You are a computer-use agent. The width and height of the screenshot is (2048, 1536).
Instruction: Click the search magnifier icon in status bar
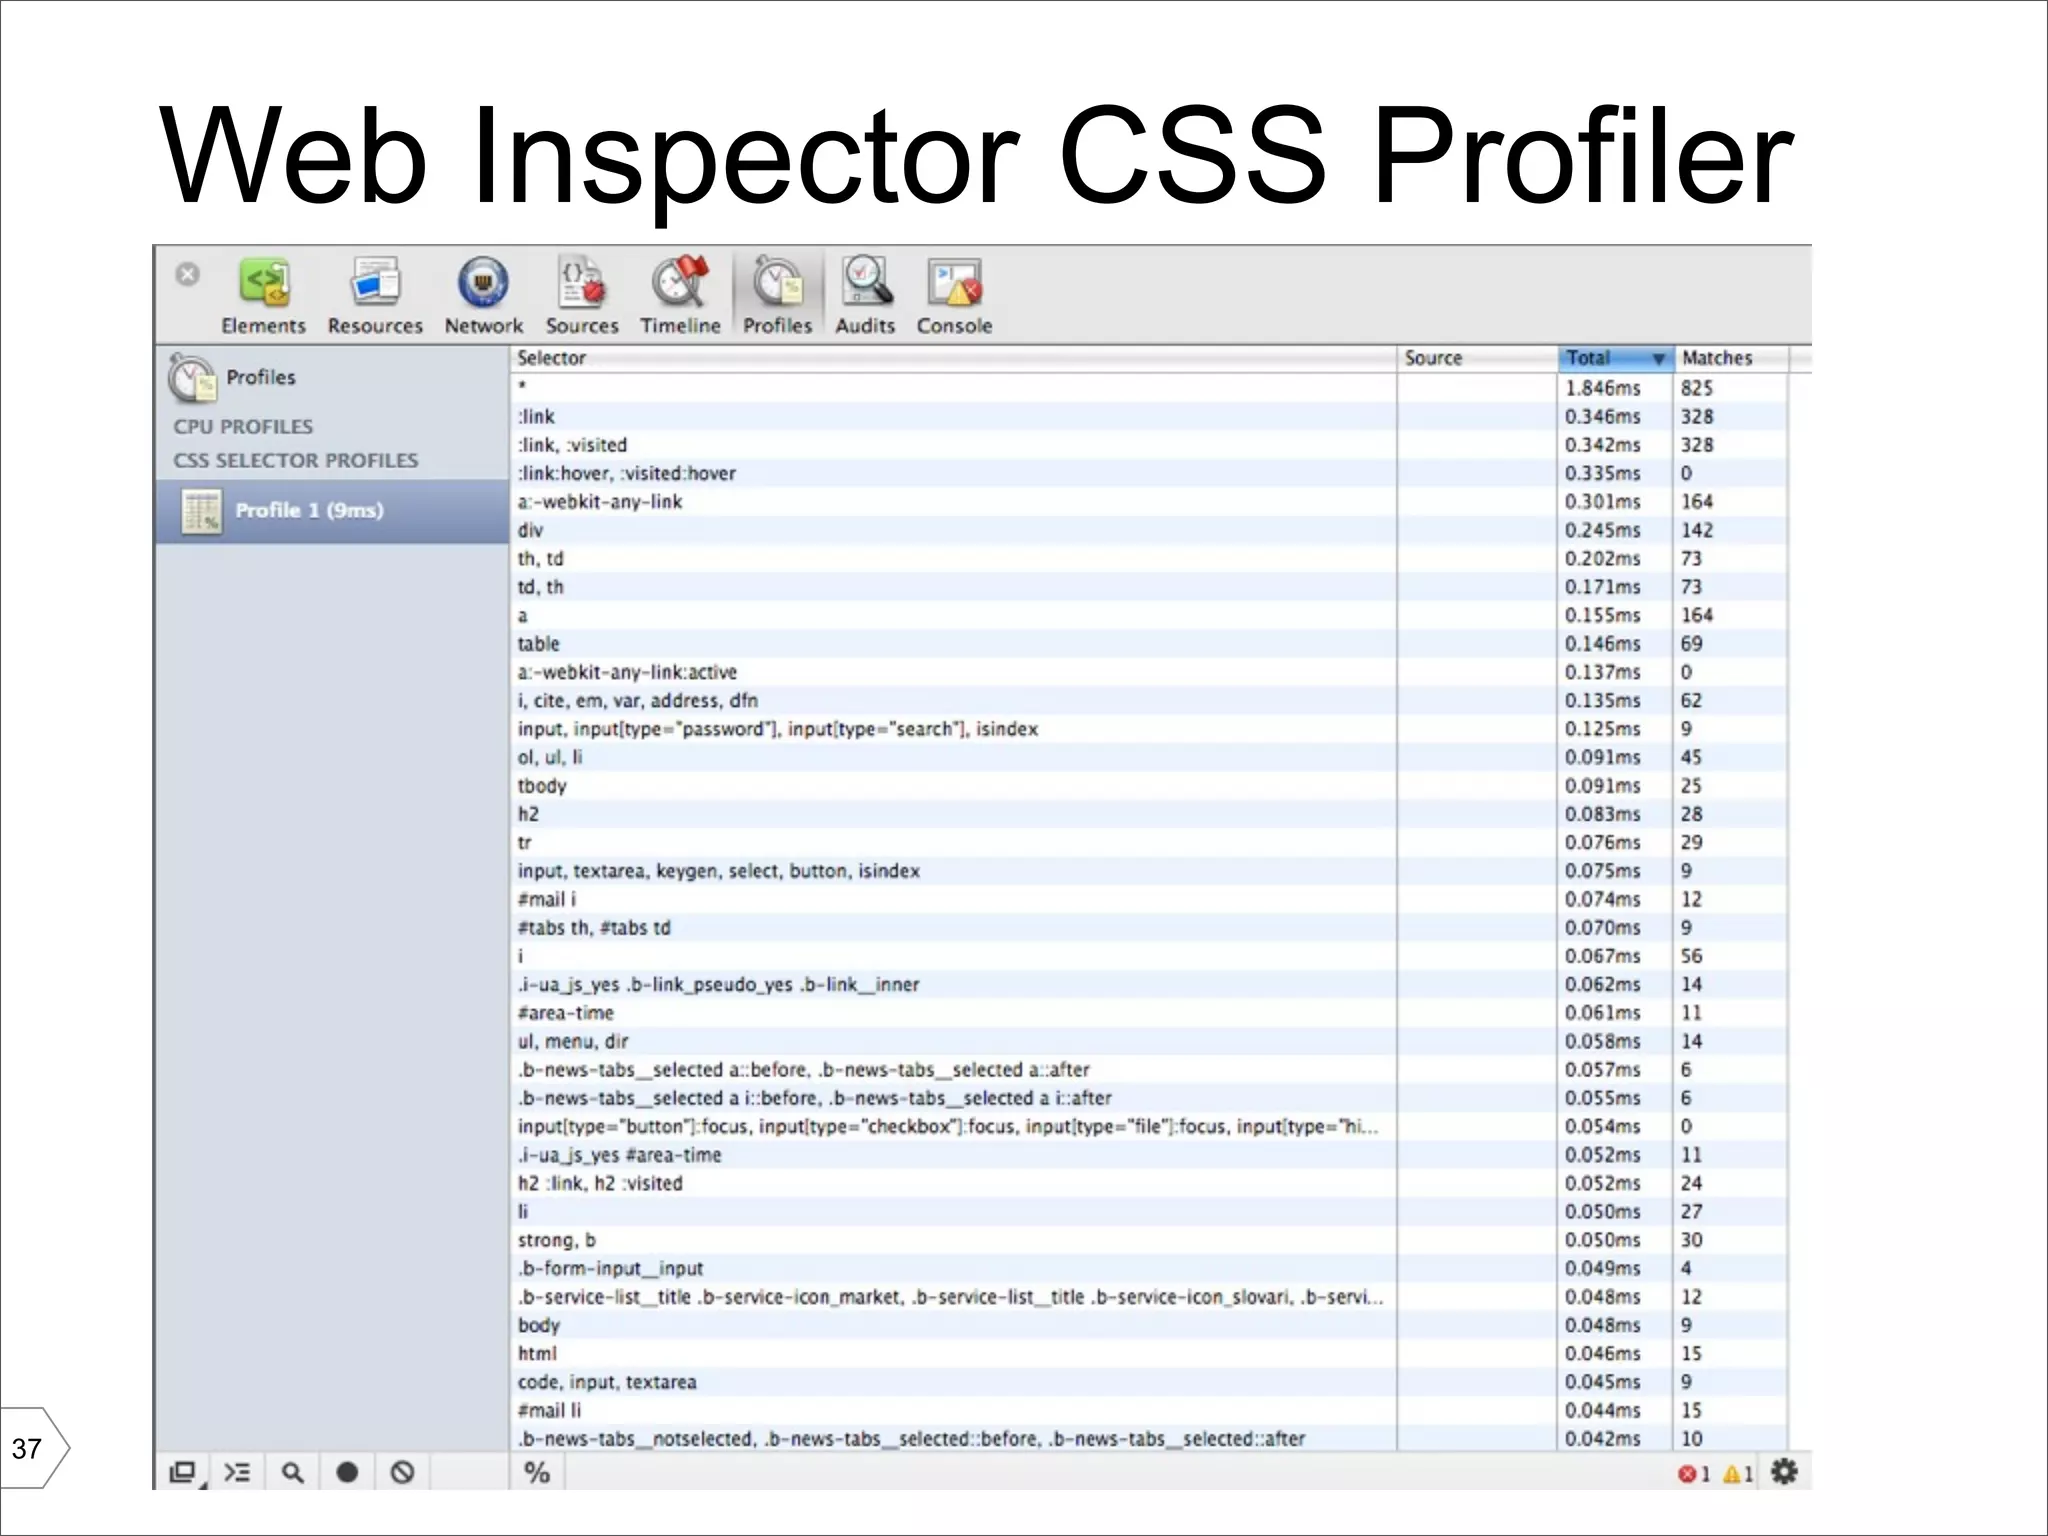pyautogui.click(x=292, y=1473)
